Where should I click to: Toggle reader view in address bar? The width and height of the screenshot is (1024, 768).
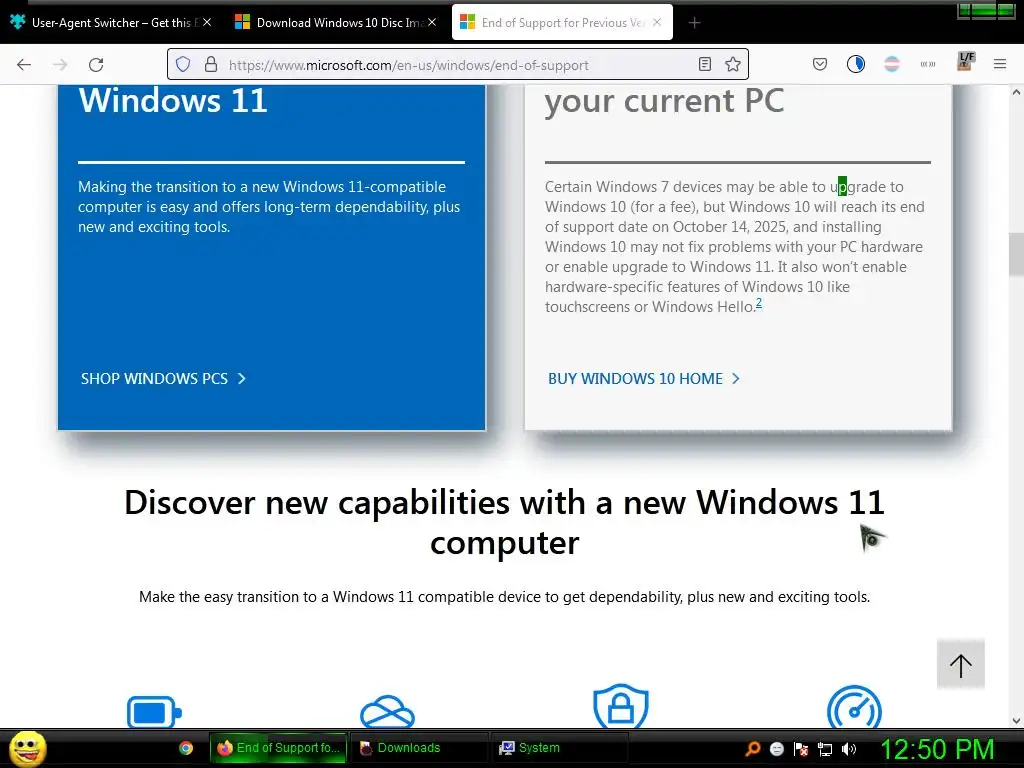[705, 64]
